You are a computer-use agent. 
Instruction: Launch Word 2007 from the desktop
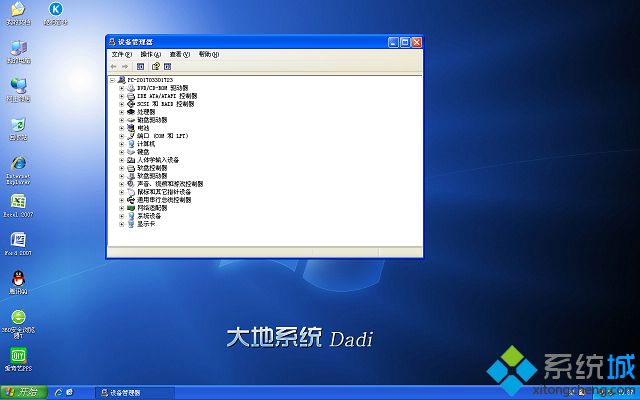pos(18,244)
